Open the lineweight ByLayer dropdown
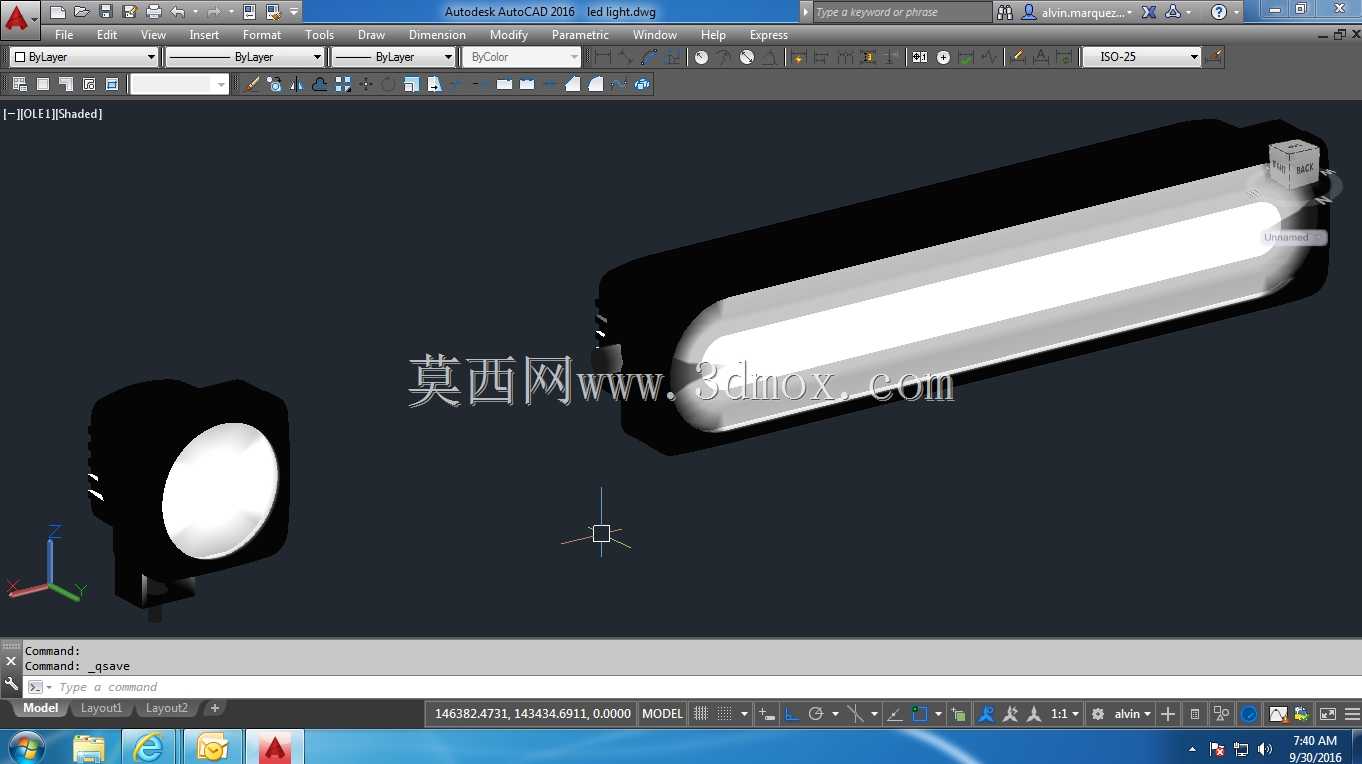Viewport: 1362px width, 764px height. (x=393, y=57)
